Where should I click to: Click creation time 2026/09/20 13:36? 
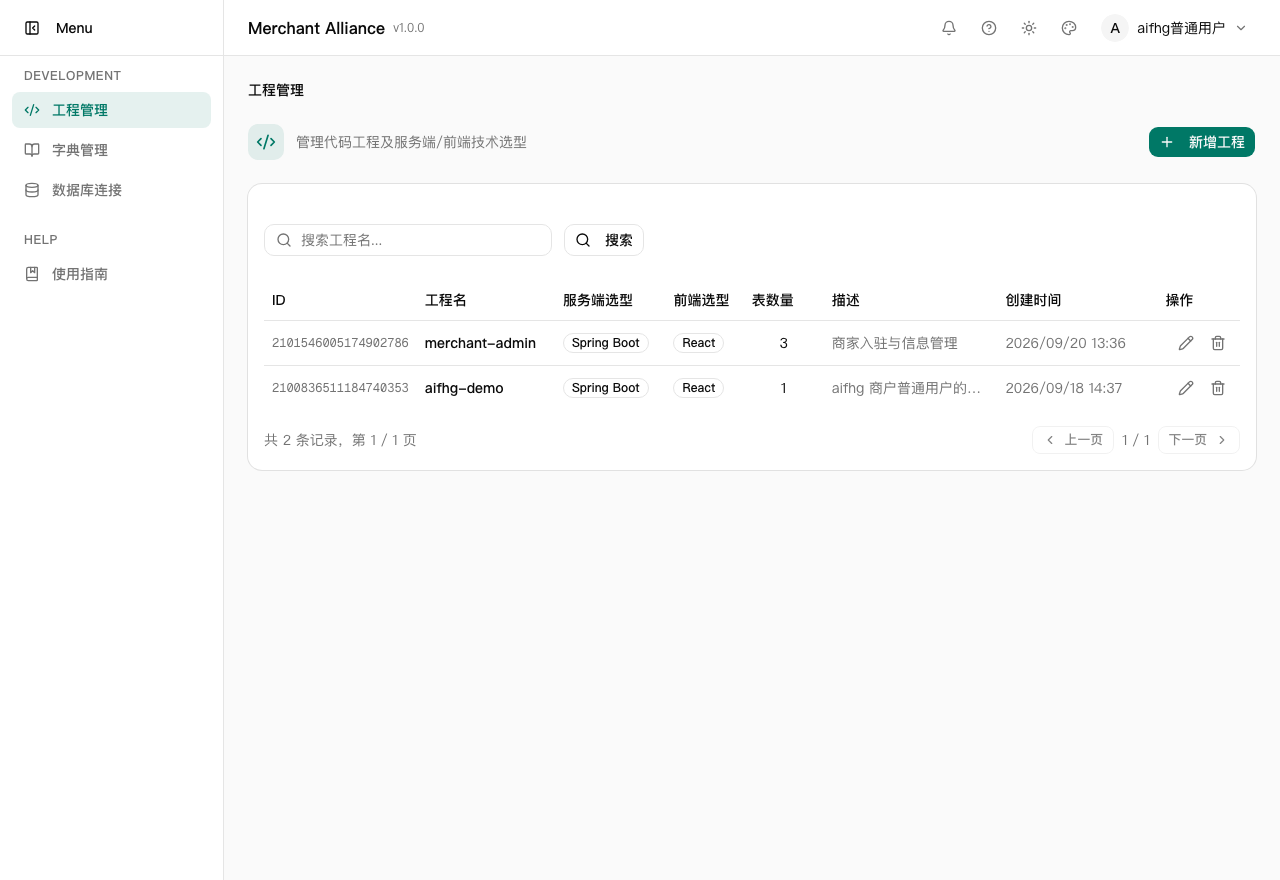point(1066,343)
